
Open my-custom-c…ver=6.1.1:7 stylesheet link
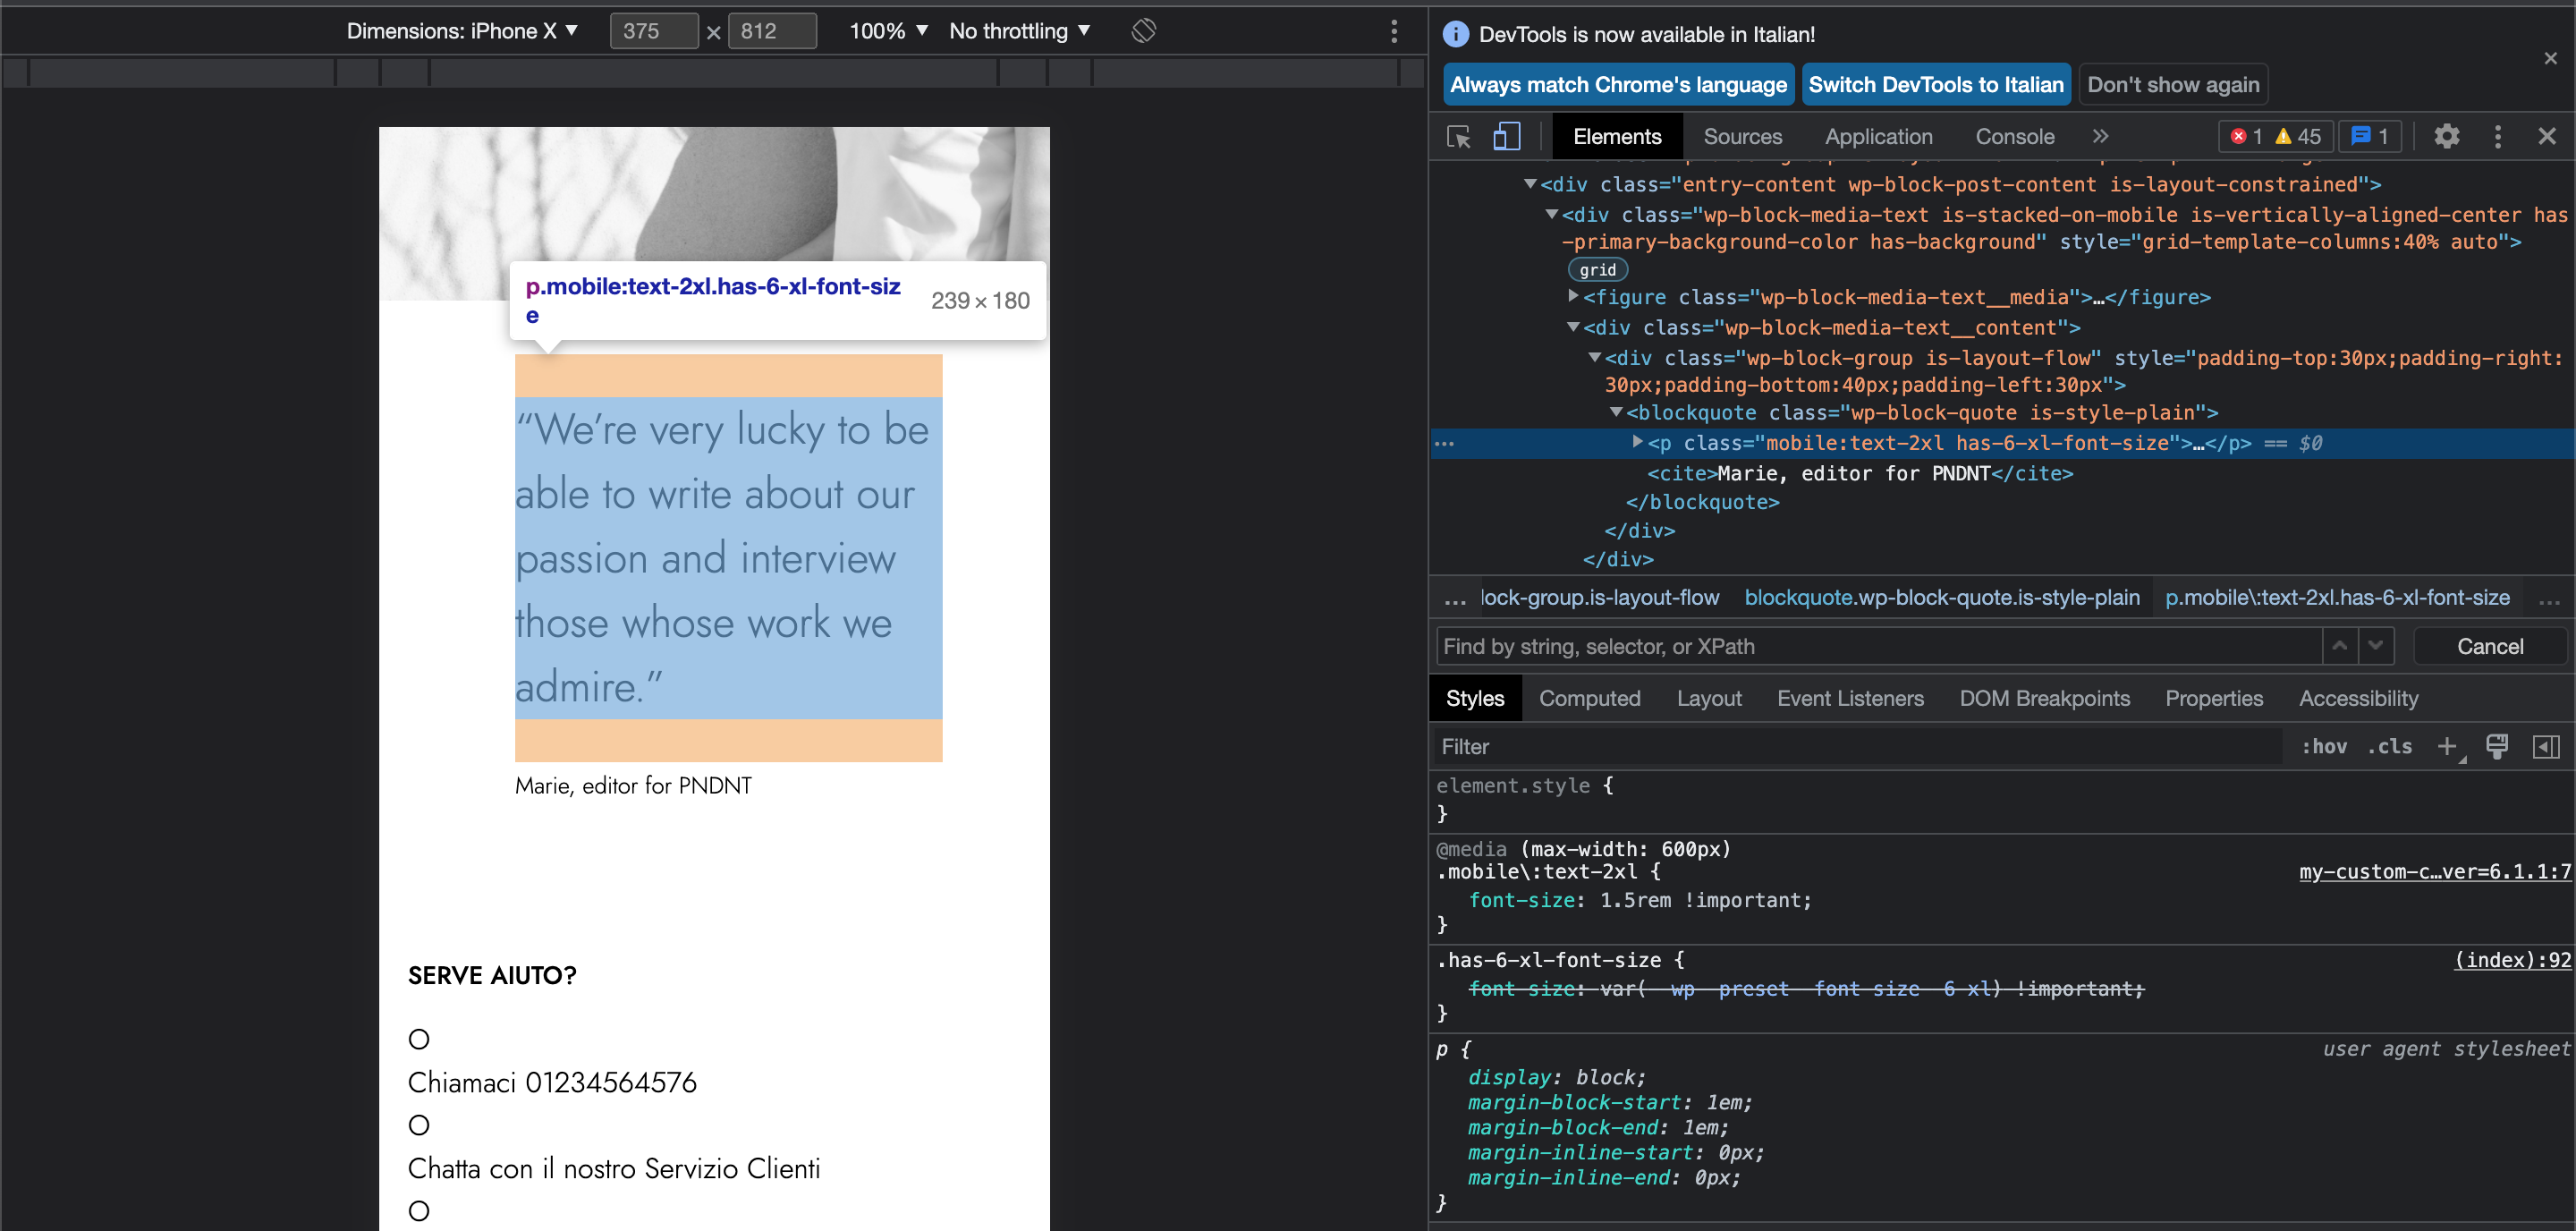click(x=2434, y=871)
